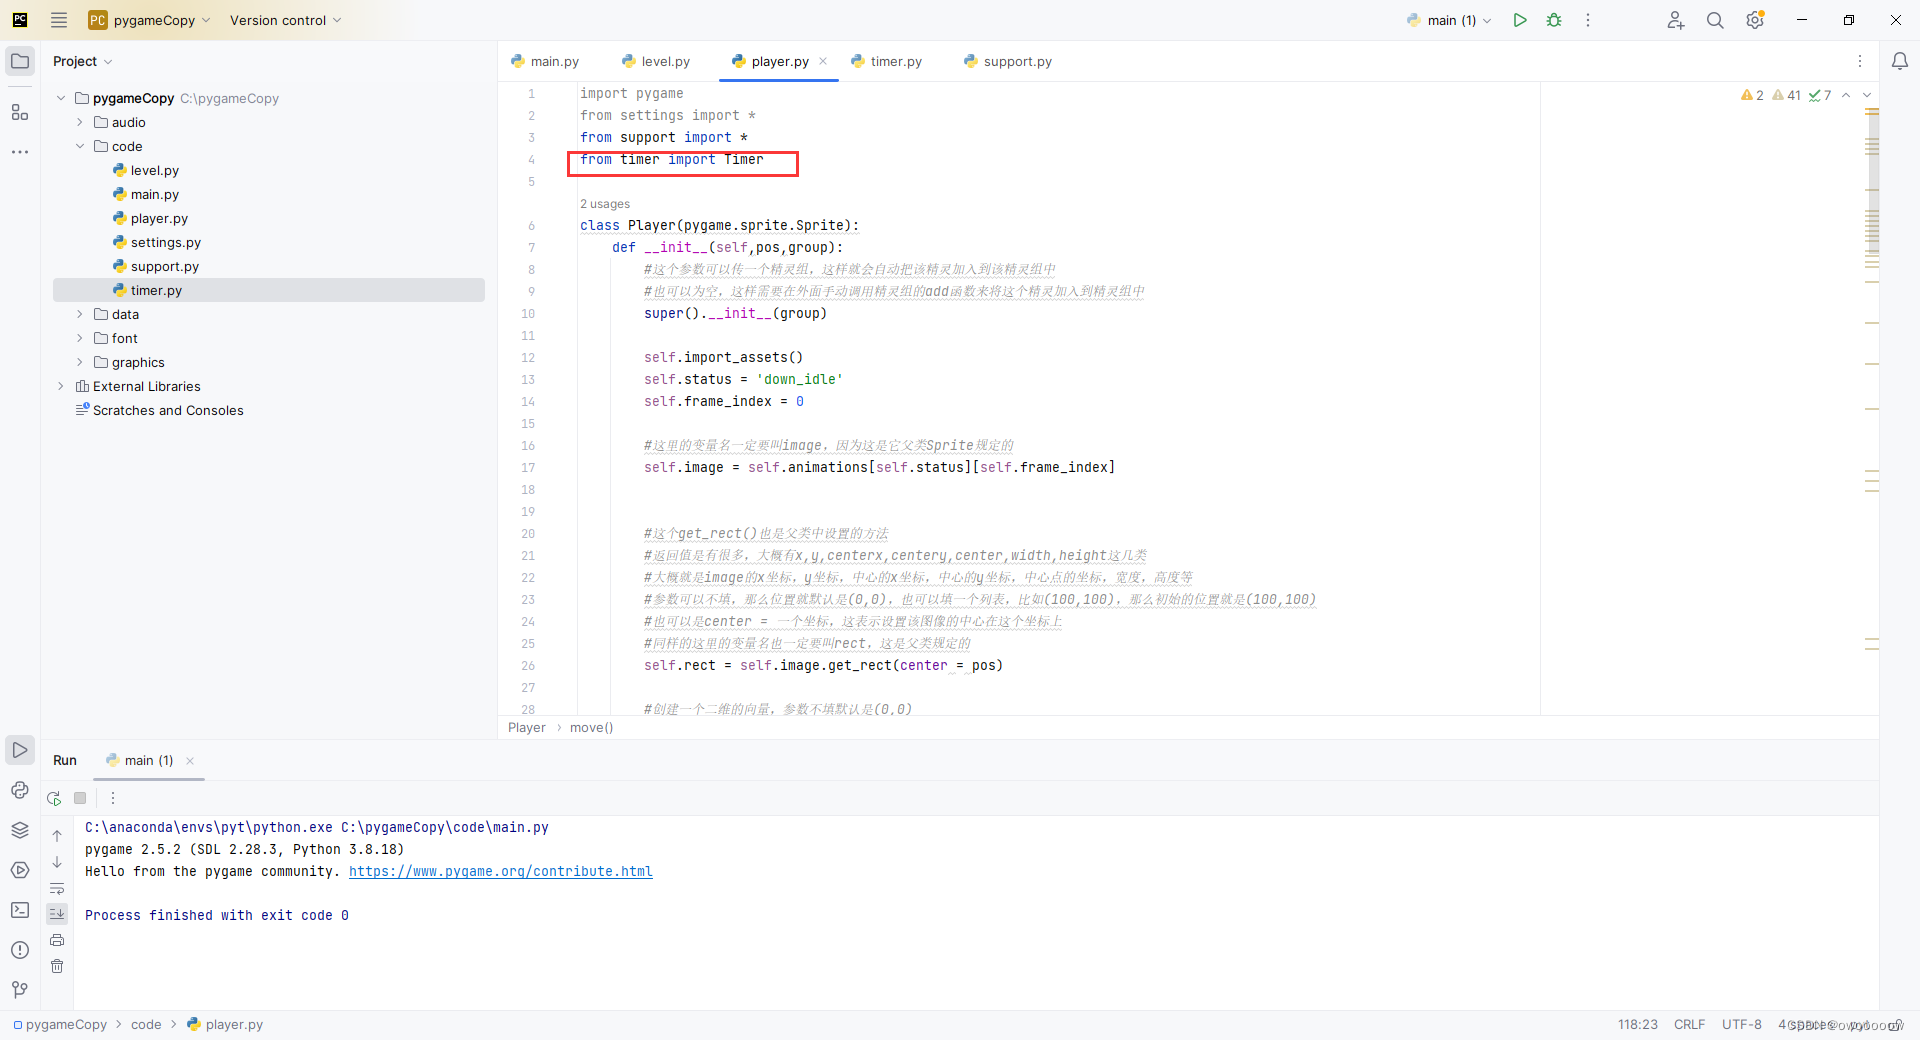The width and height of the screenshot is (1920, 1040).
Task: Show more tool windows
Action: coord(20,152)
